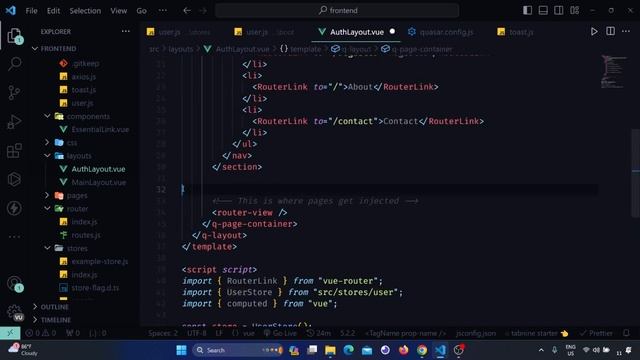Click the frontend command center search box
The height and width of the screenshot is (360, 640).
(337, 11)
